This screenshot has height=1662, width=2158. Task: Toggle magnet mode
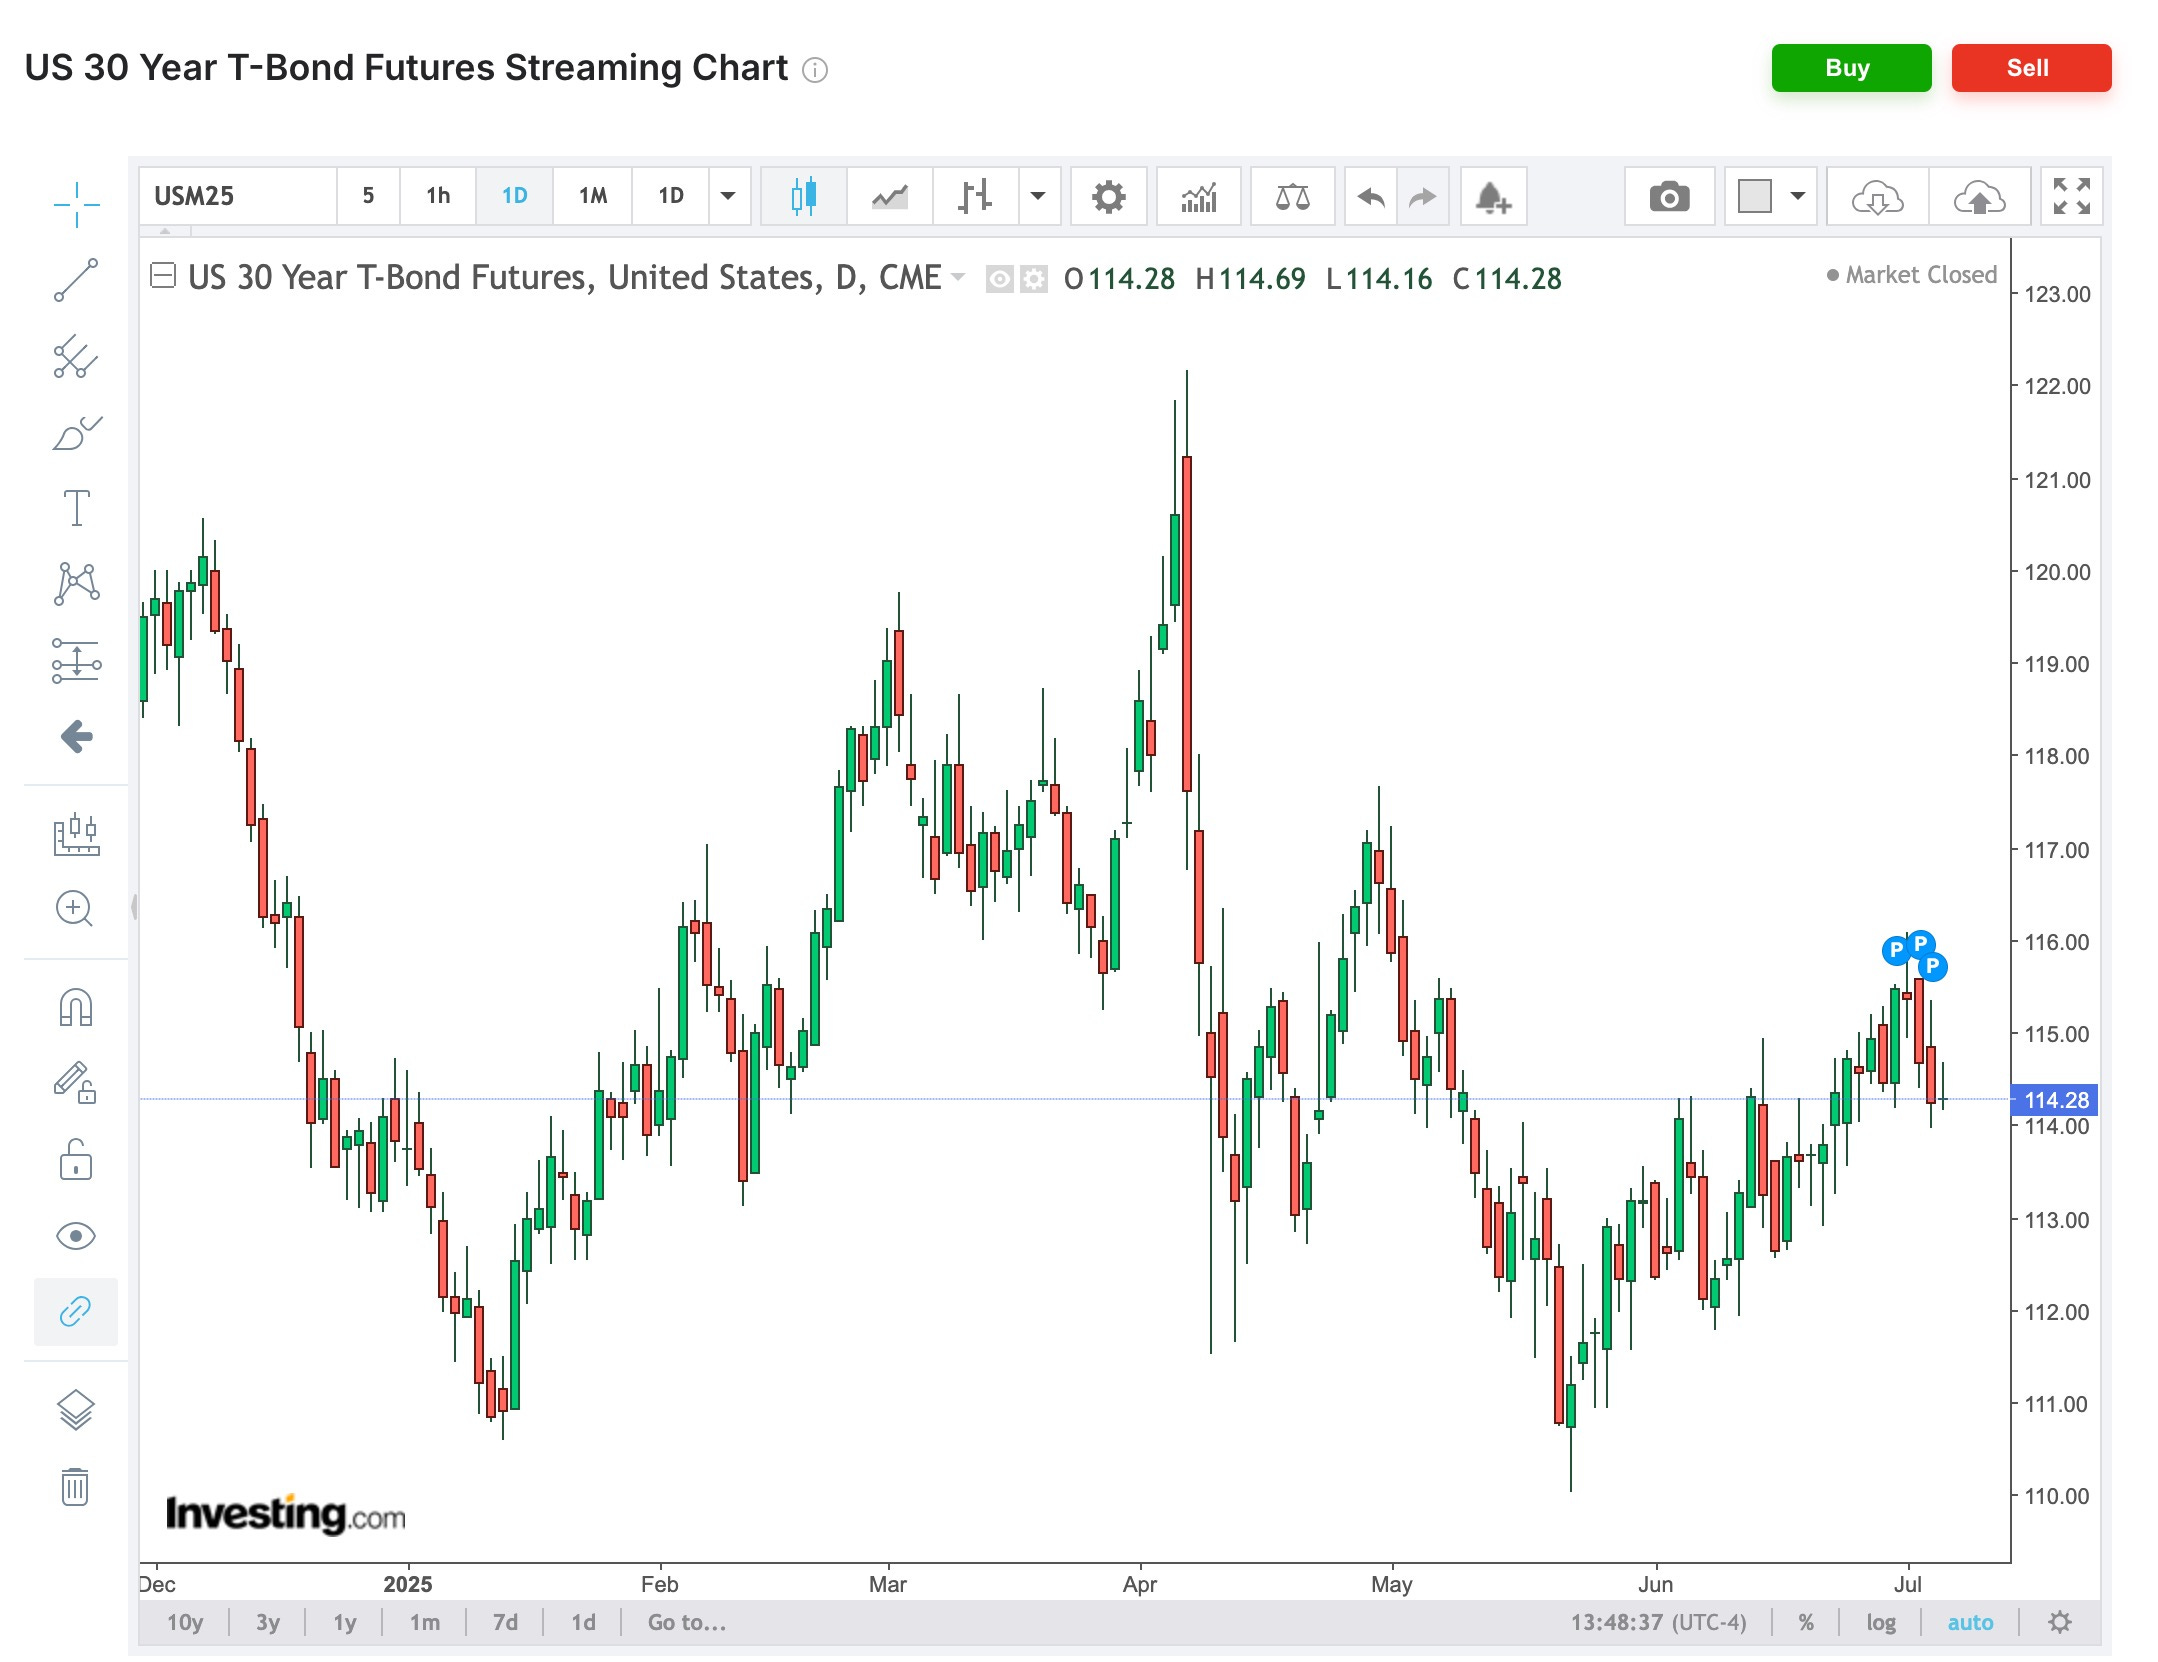[76, 1007]
